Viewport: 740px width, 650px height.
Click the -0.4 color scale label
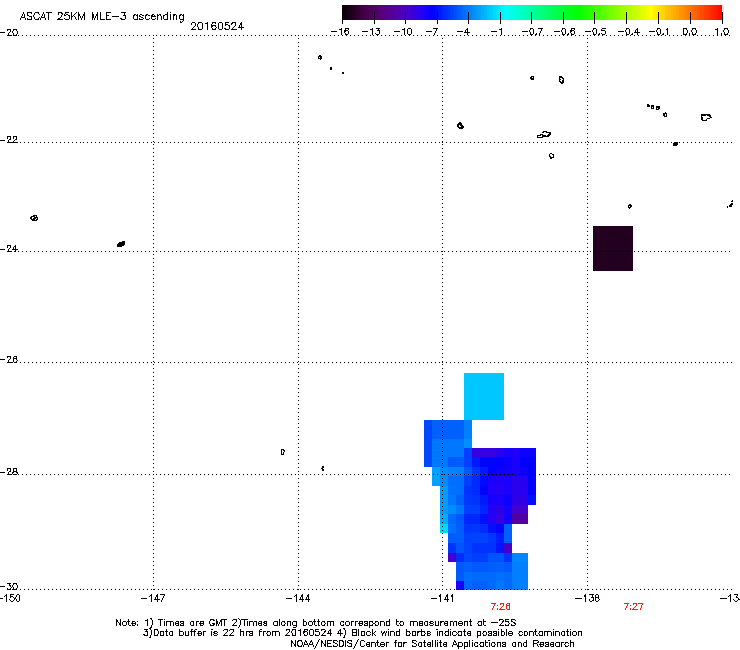pos(629,32)
